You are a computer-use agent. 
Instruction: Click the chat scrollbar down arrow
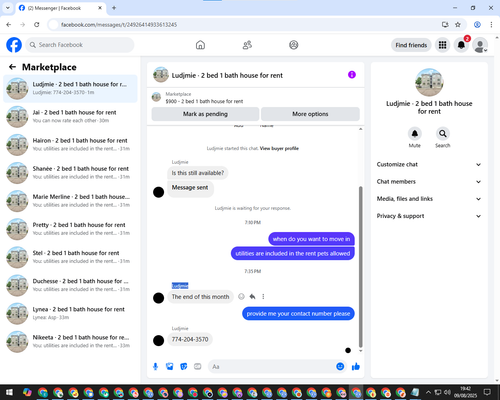click(x=360, y=351)
